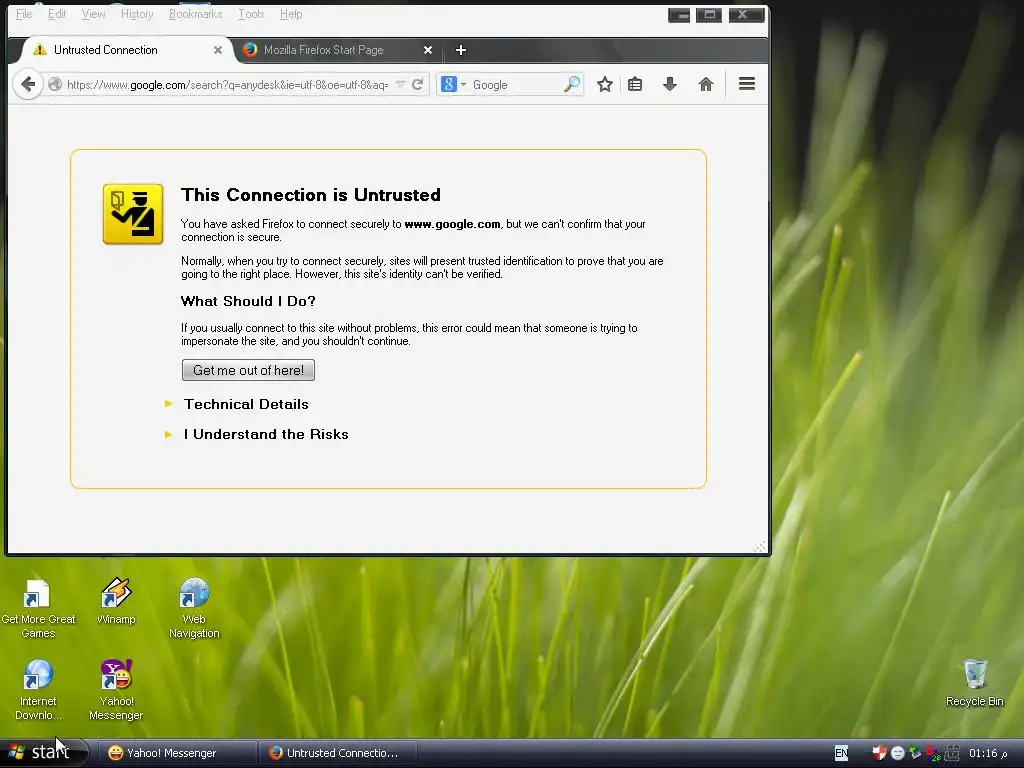Open the URL history dropdown arrow
This screenshot has height=768, width=1024.
click(400, 84)
